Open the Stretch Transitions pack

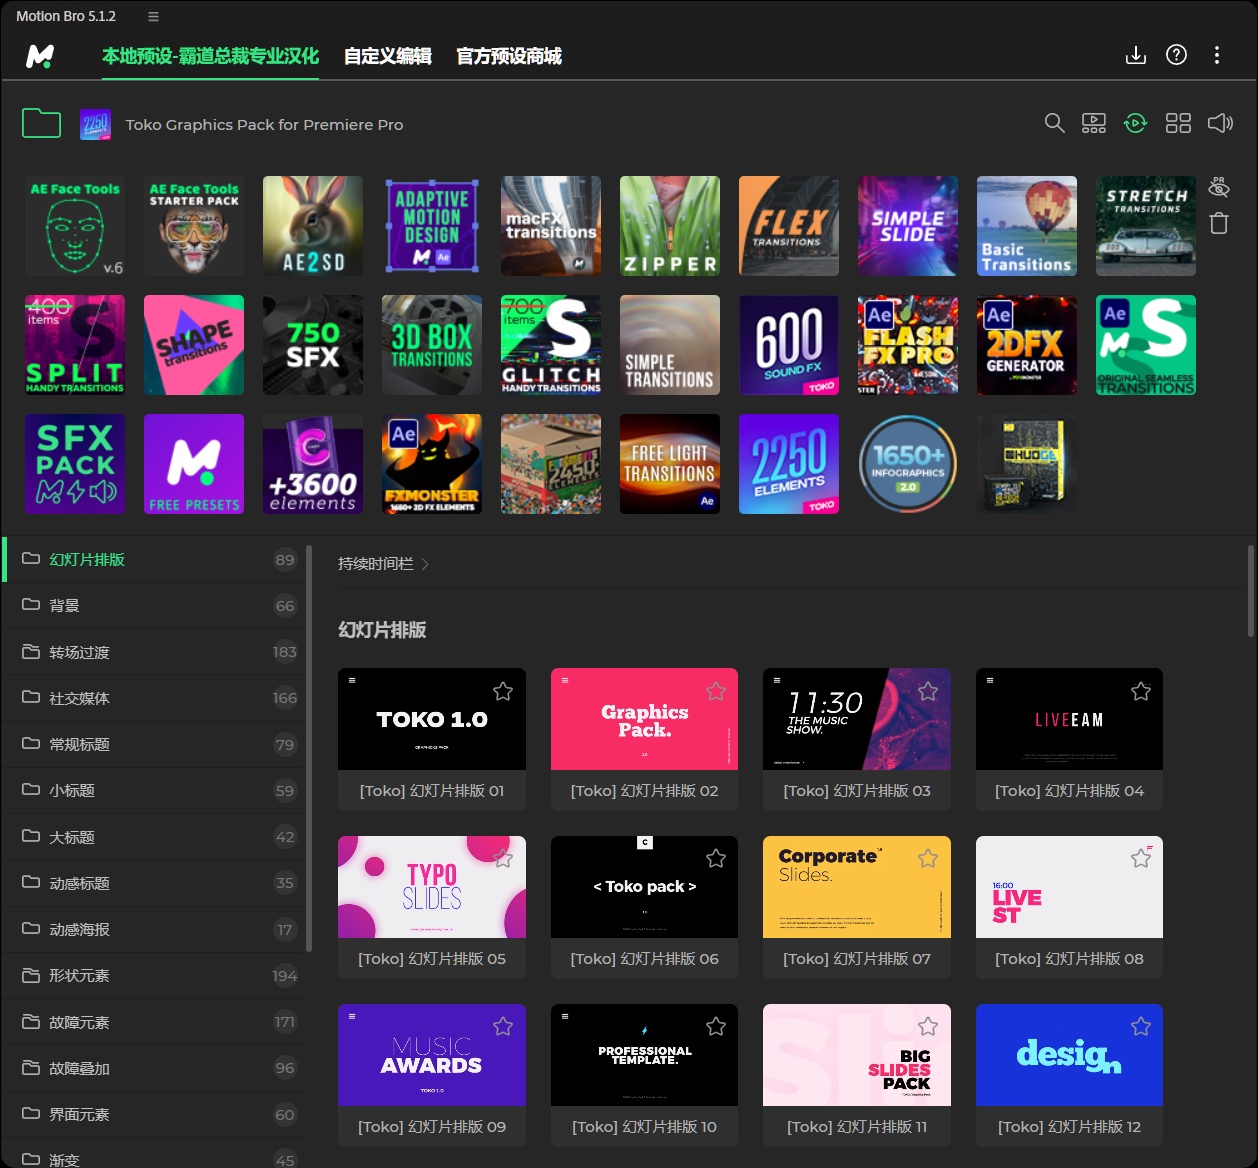pyautogui.click(x=1146, y=226)
